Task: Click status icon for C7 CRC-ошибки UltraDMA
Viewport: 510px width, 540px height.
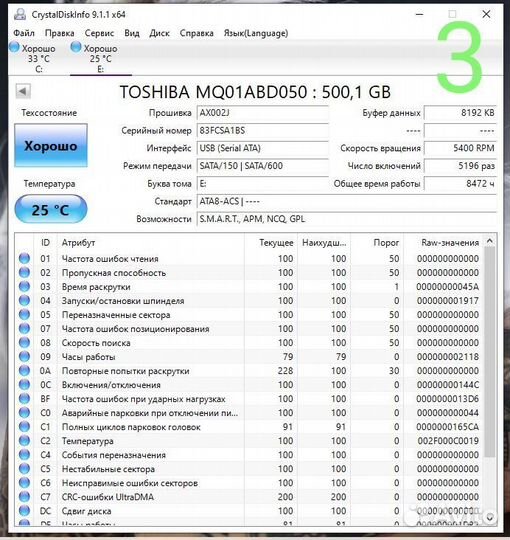Action: coord(24,497)
